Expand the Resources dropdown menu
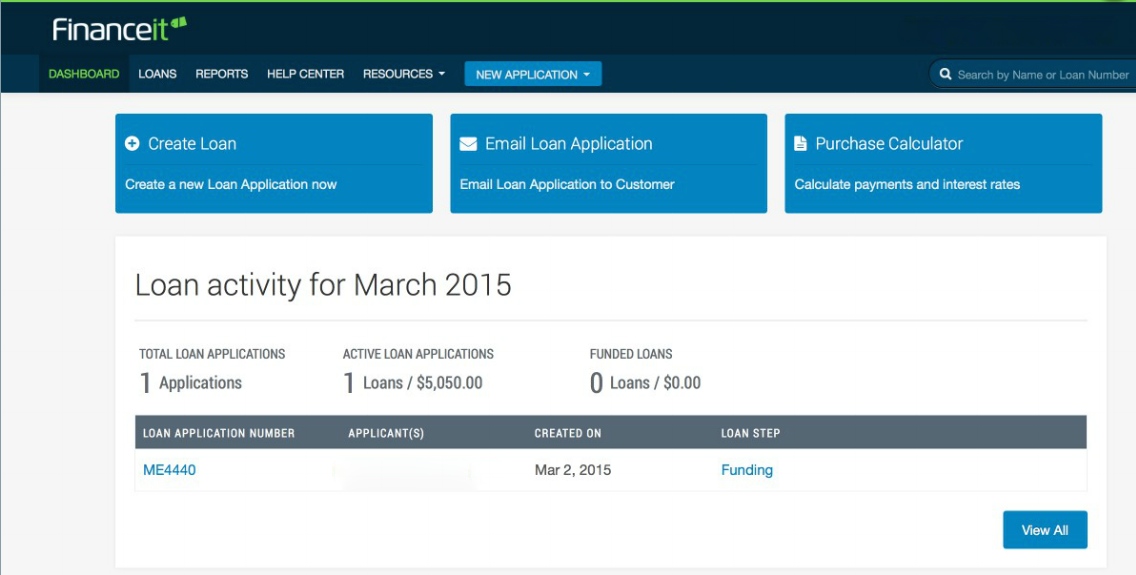This screenshot has width=1136, height=575. point(404,74)
